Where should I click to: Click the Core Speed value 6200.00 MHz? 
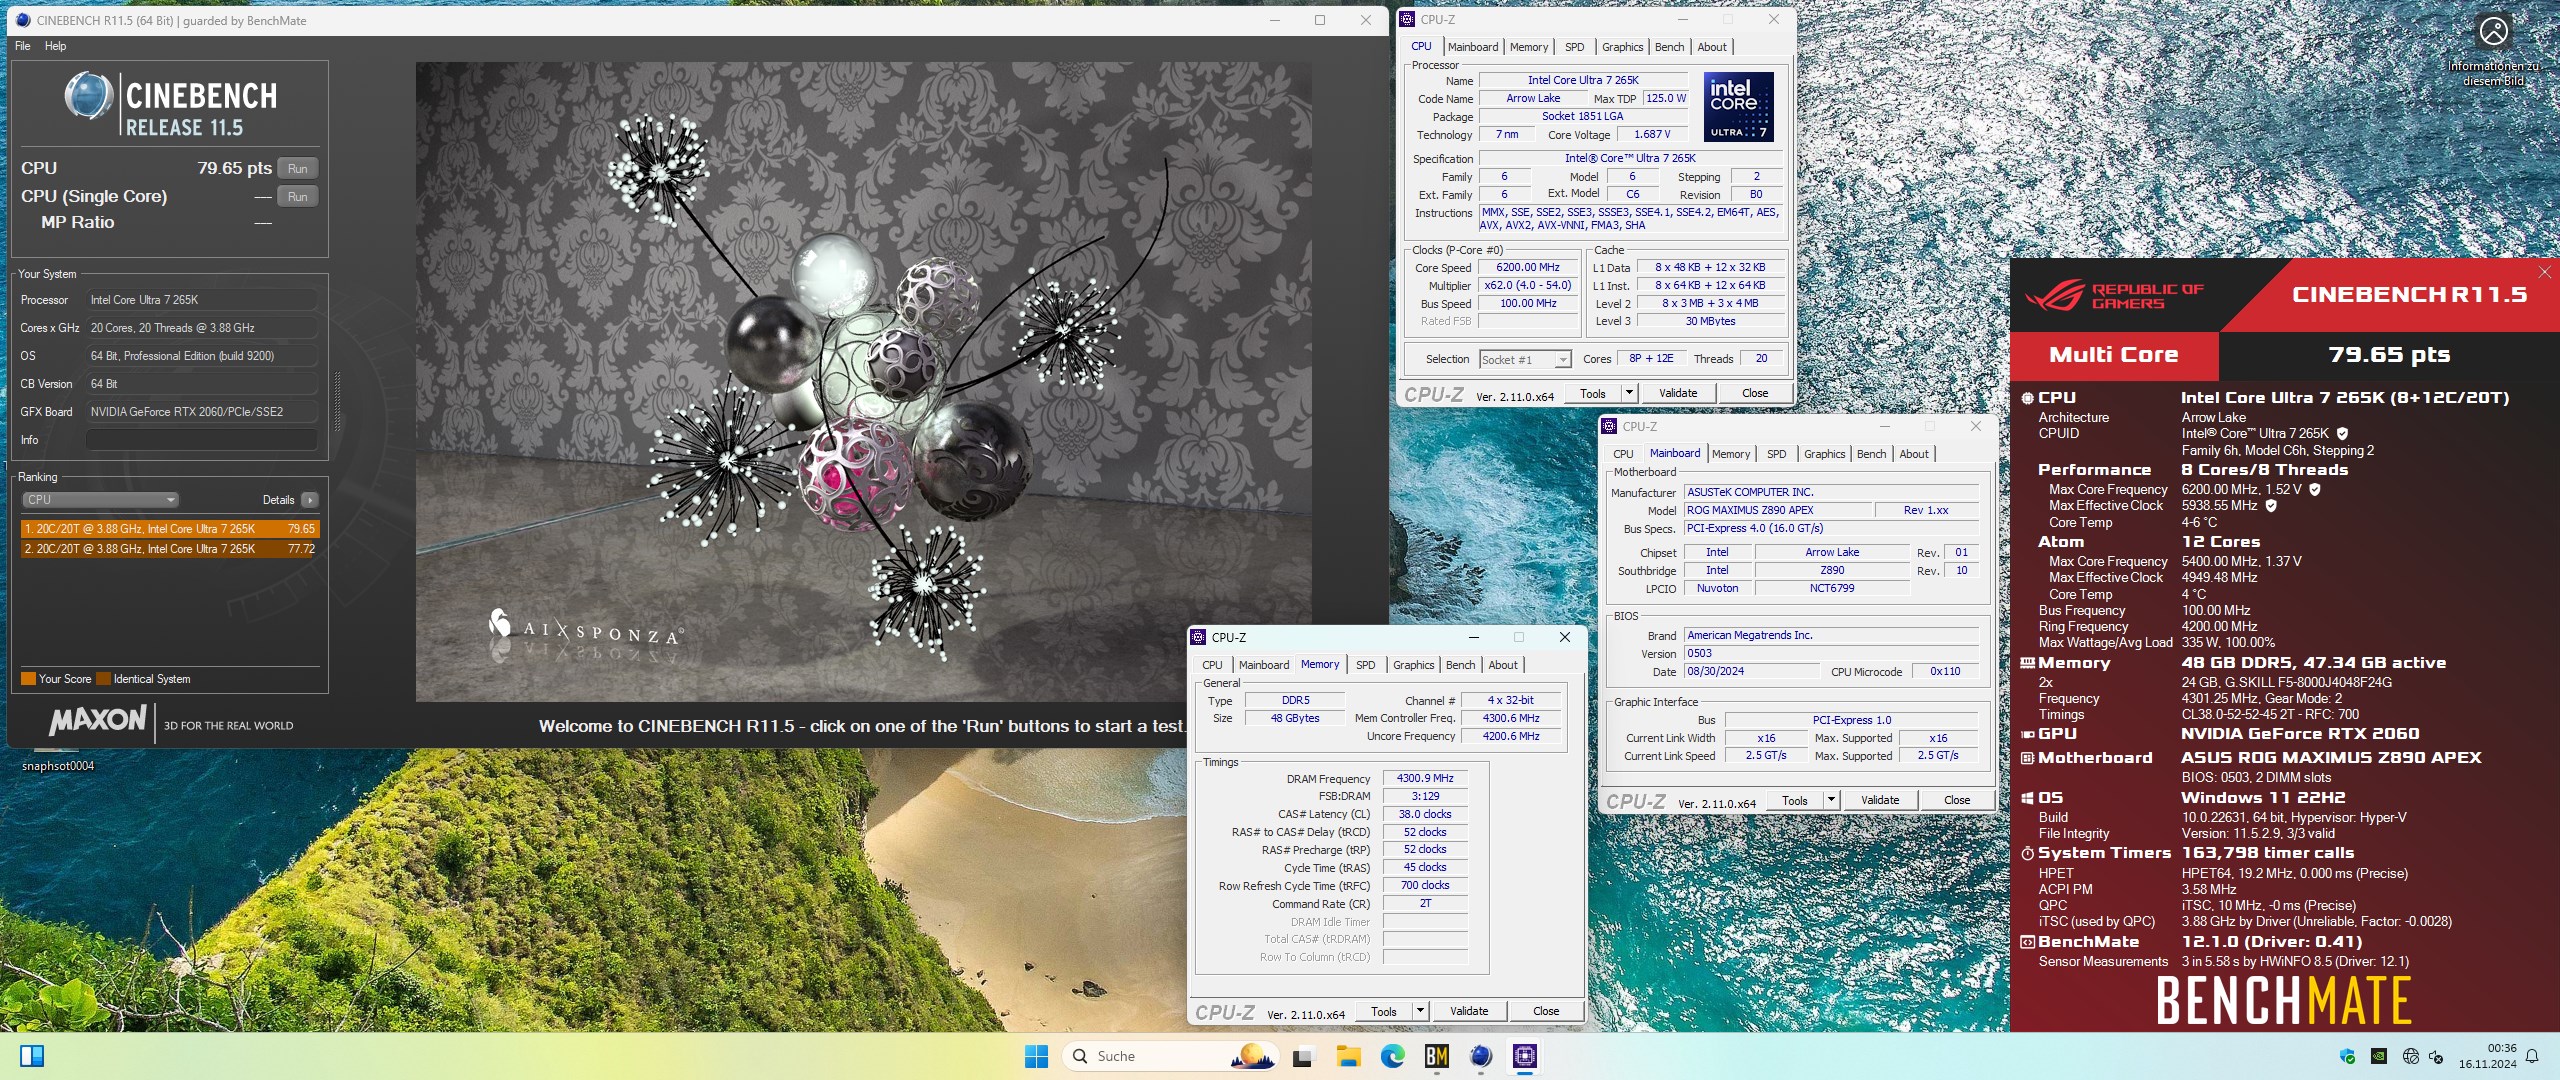[x=1527, y=268]
